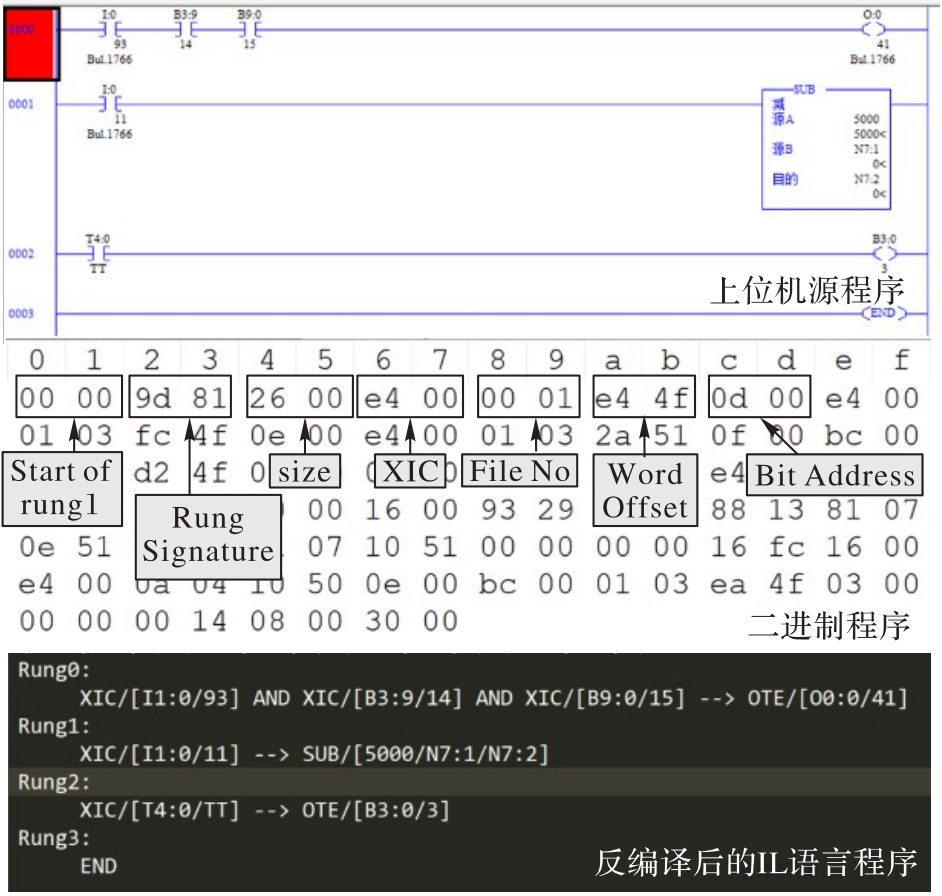Click the red rung 0000 marker
942x896 pixels.
click(31, 44)
